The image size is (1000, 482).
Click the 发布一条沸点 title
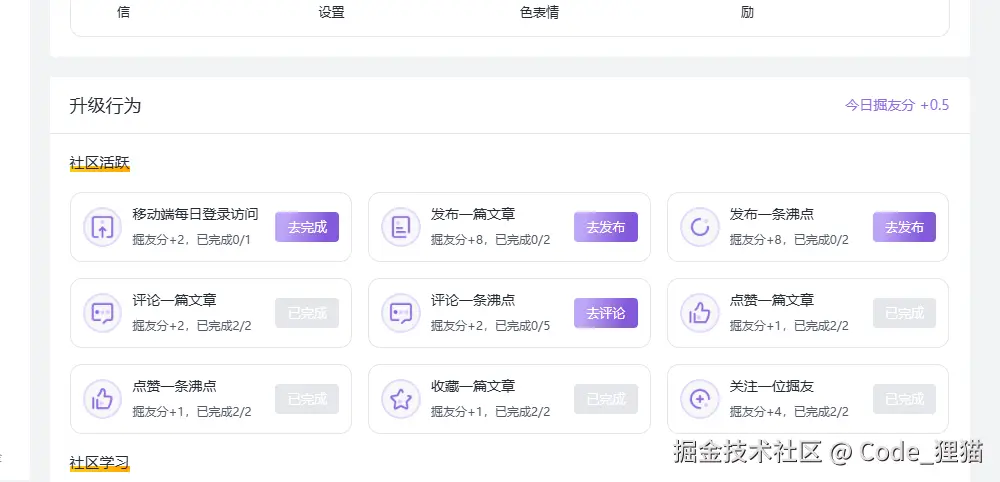772,214
